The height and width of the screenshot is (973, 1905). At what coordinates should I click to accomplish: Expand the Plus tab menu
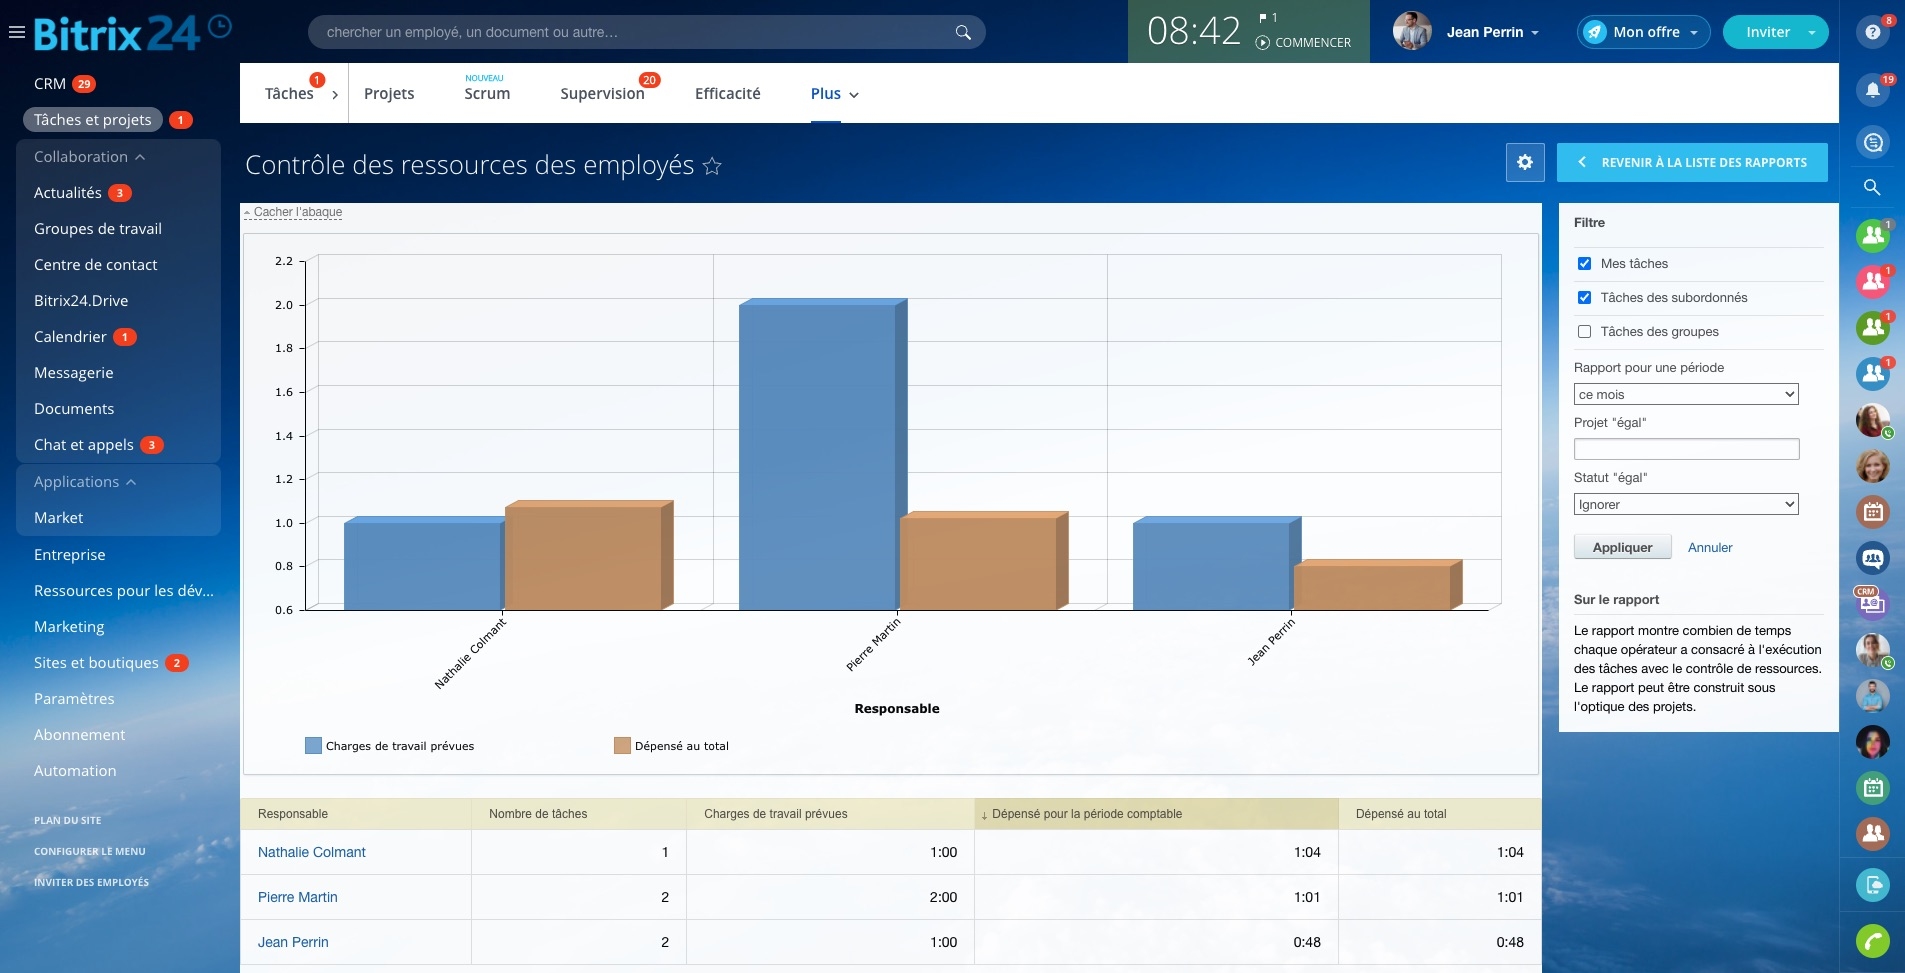click(x=835, y=94)
